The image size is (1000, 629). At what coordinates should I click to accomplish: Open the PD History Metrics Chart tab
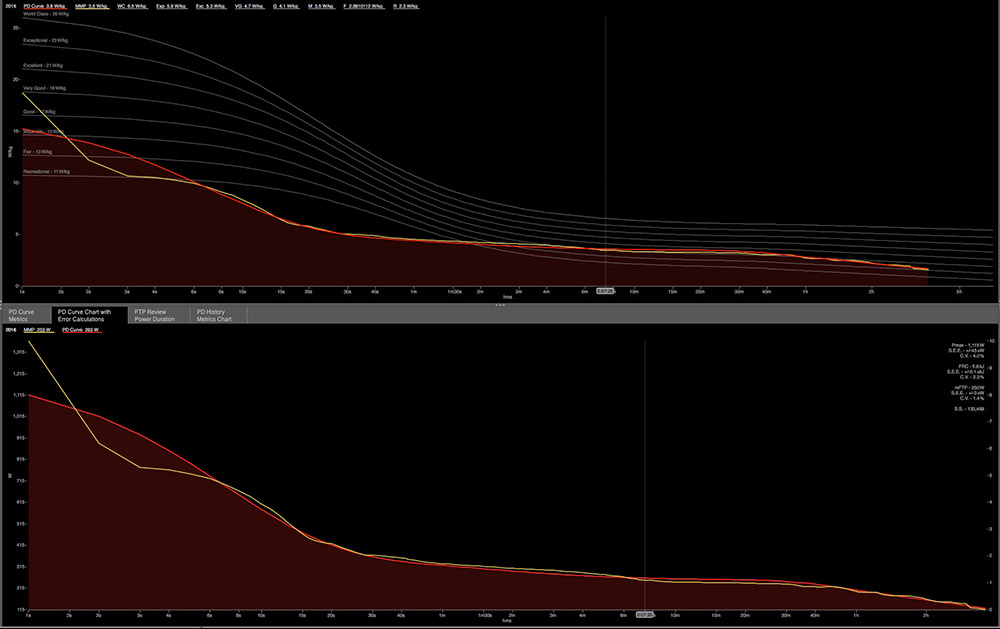217,315
